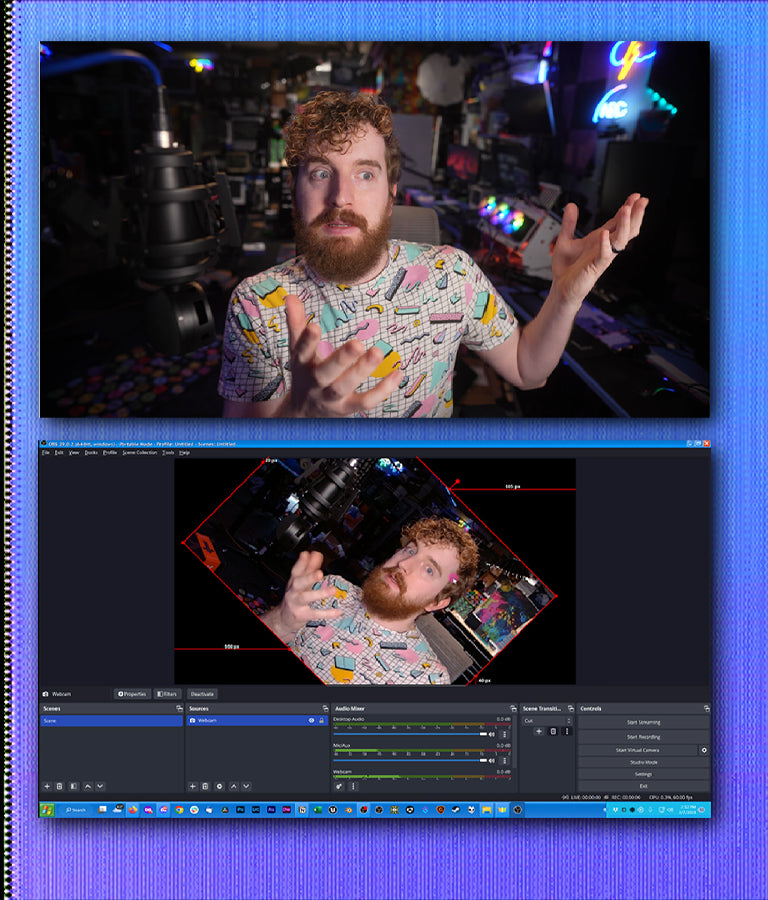Screen dimensions: 768x900
Task: Mute the Desktop Audio speaker icon
Action: (492, 734)
